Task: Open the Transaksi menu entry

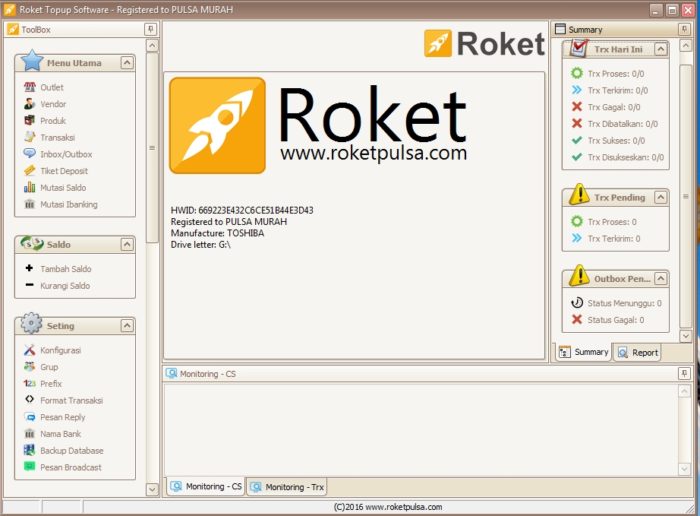Action: coord(58,137)
